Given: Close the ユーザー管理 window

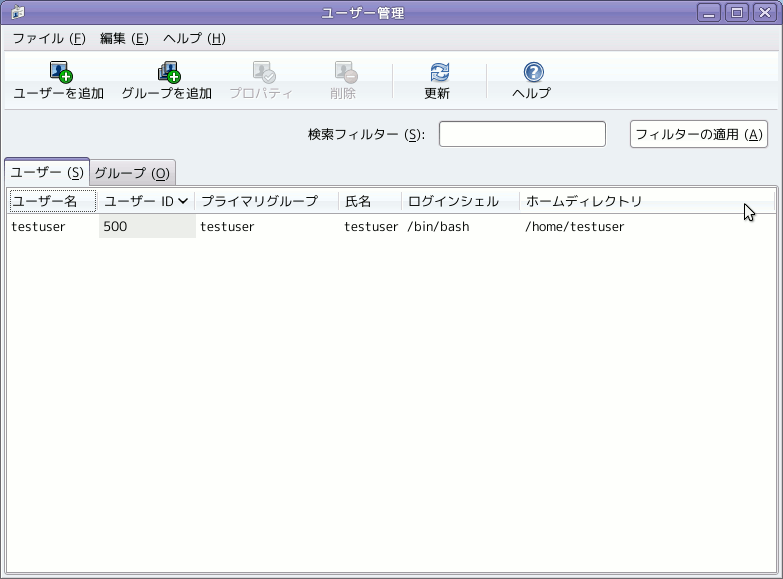Looking at the screenshot, I should click(x=765, y=12).
